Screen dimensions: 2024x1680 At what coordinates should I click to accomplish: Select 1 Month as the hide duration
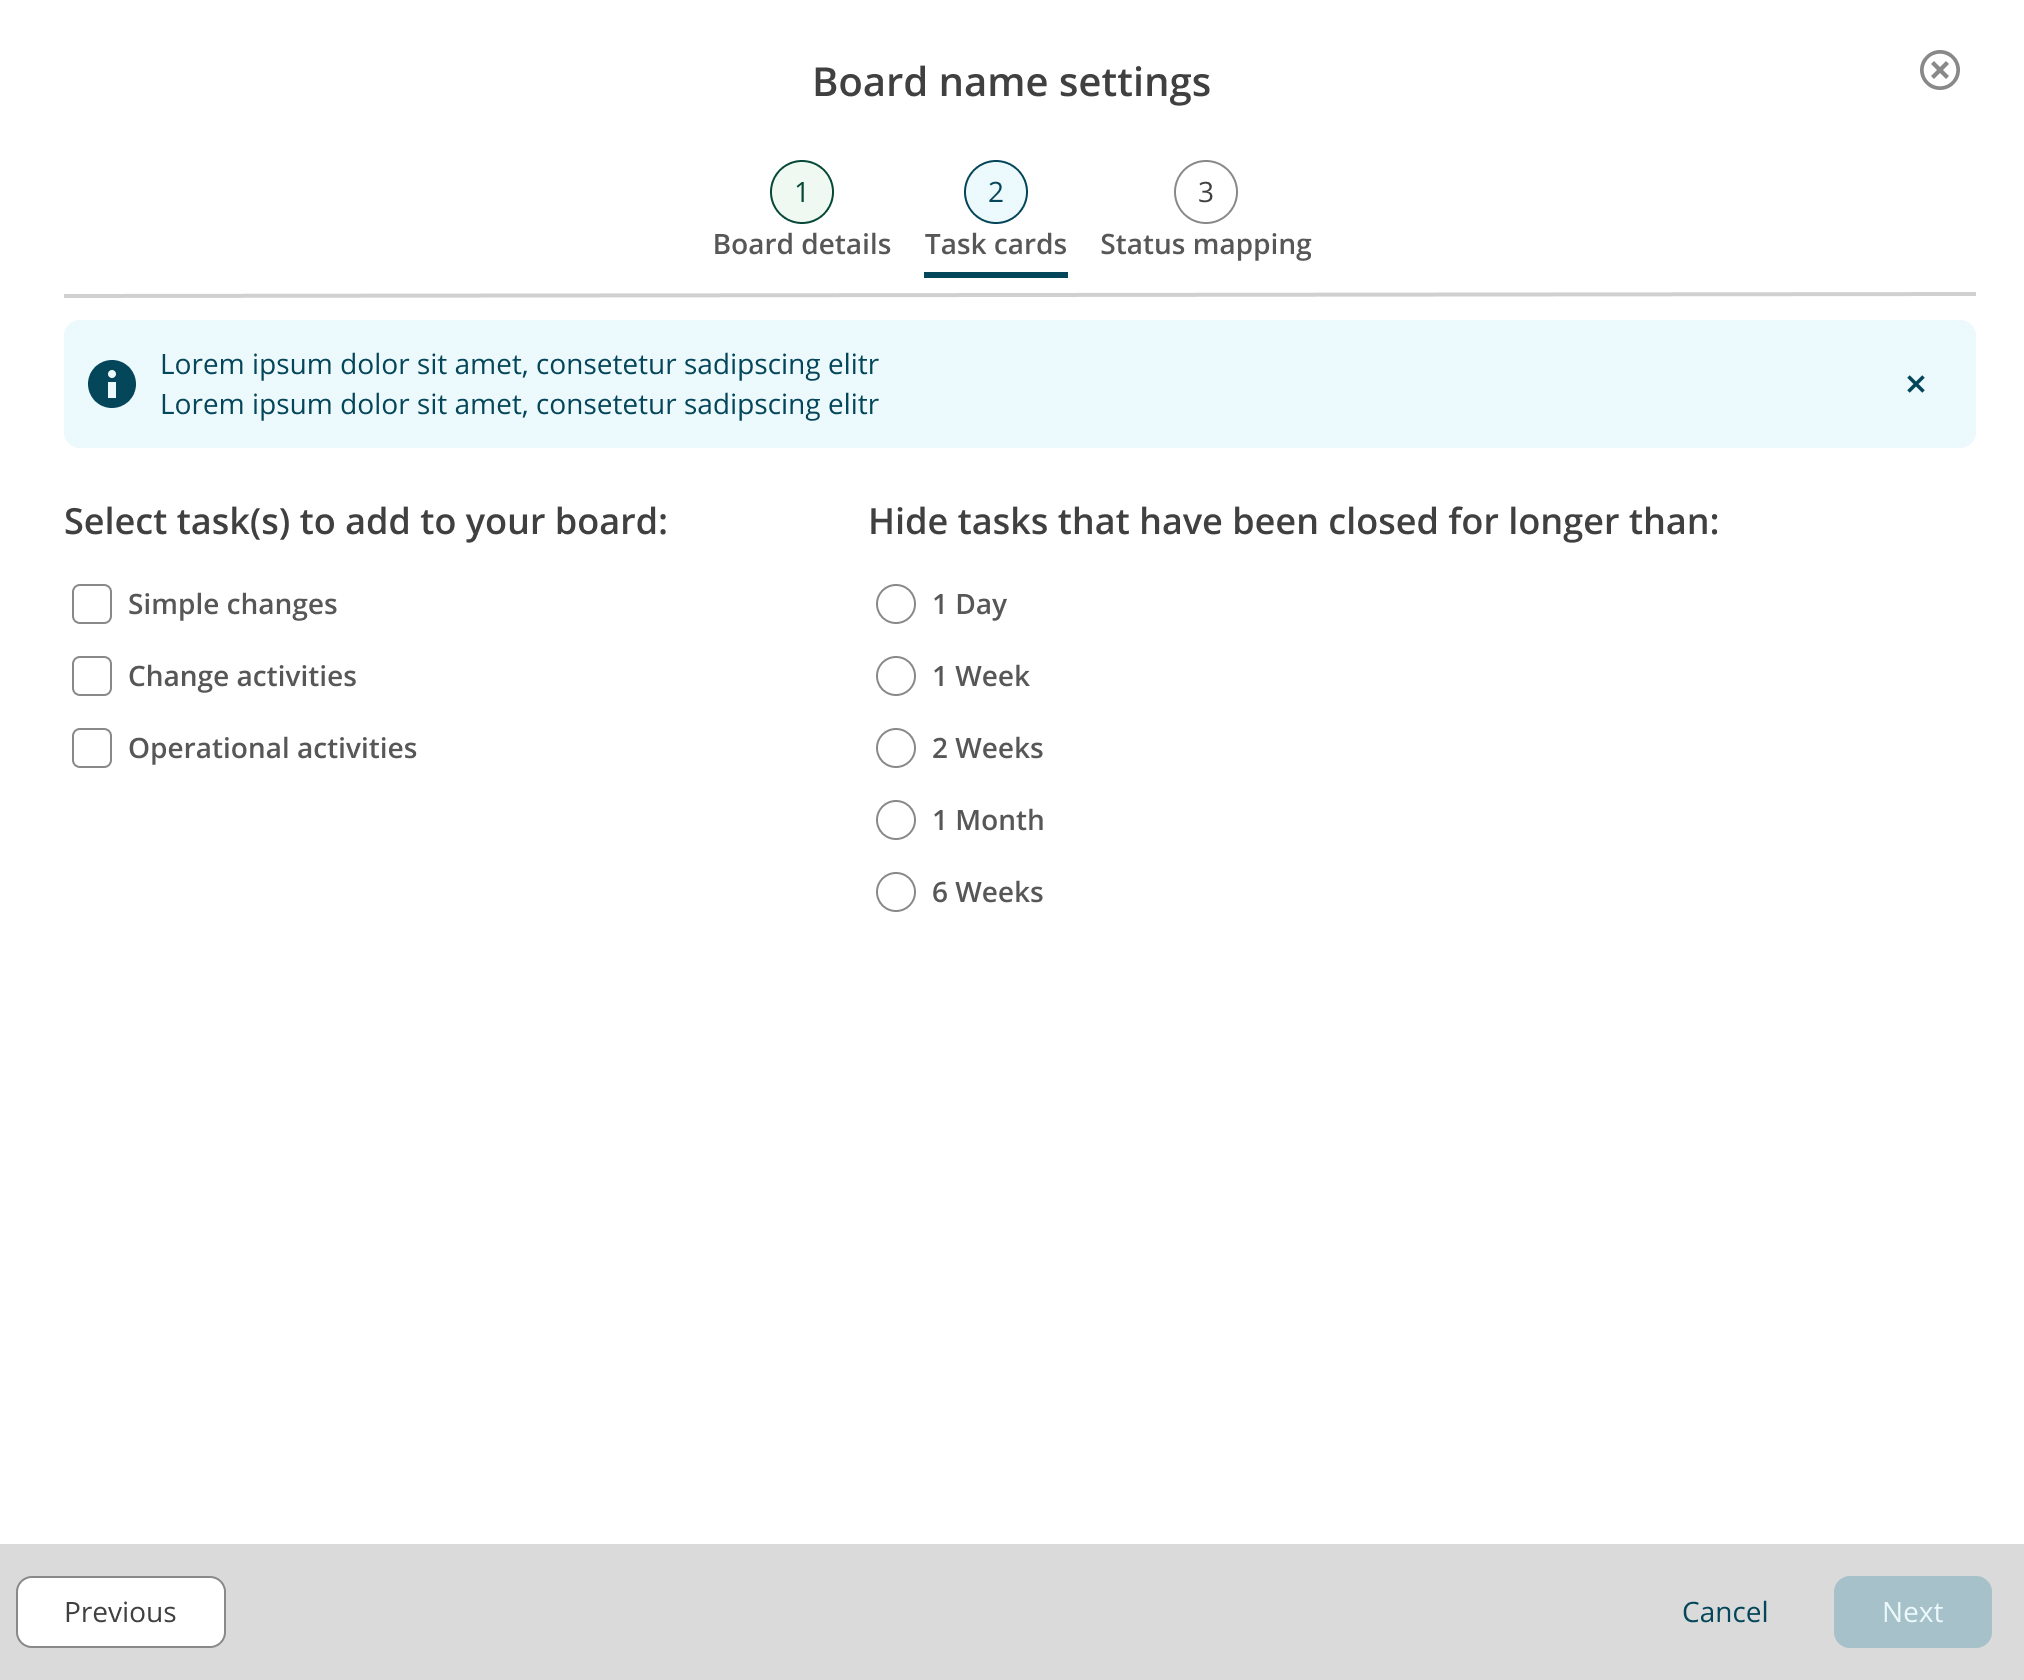click(895, 820)
